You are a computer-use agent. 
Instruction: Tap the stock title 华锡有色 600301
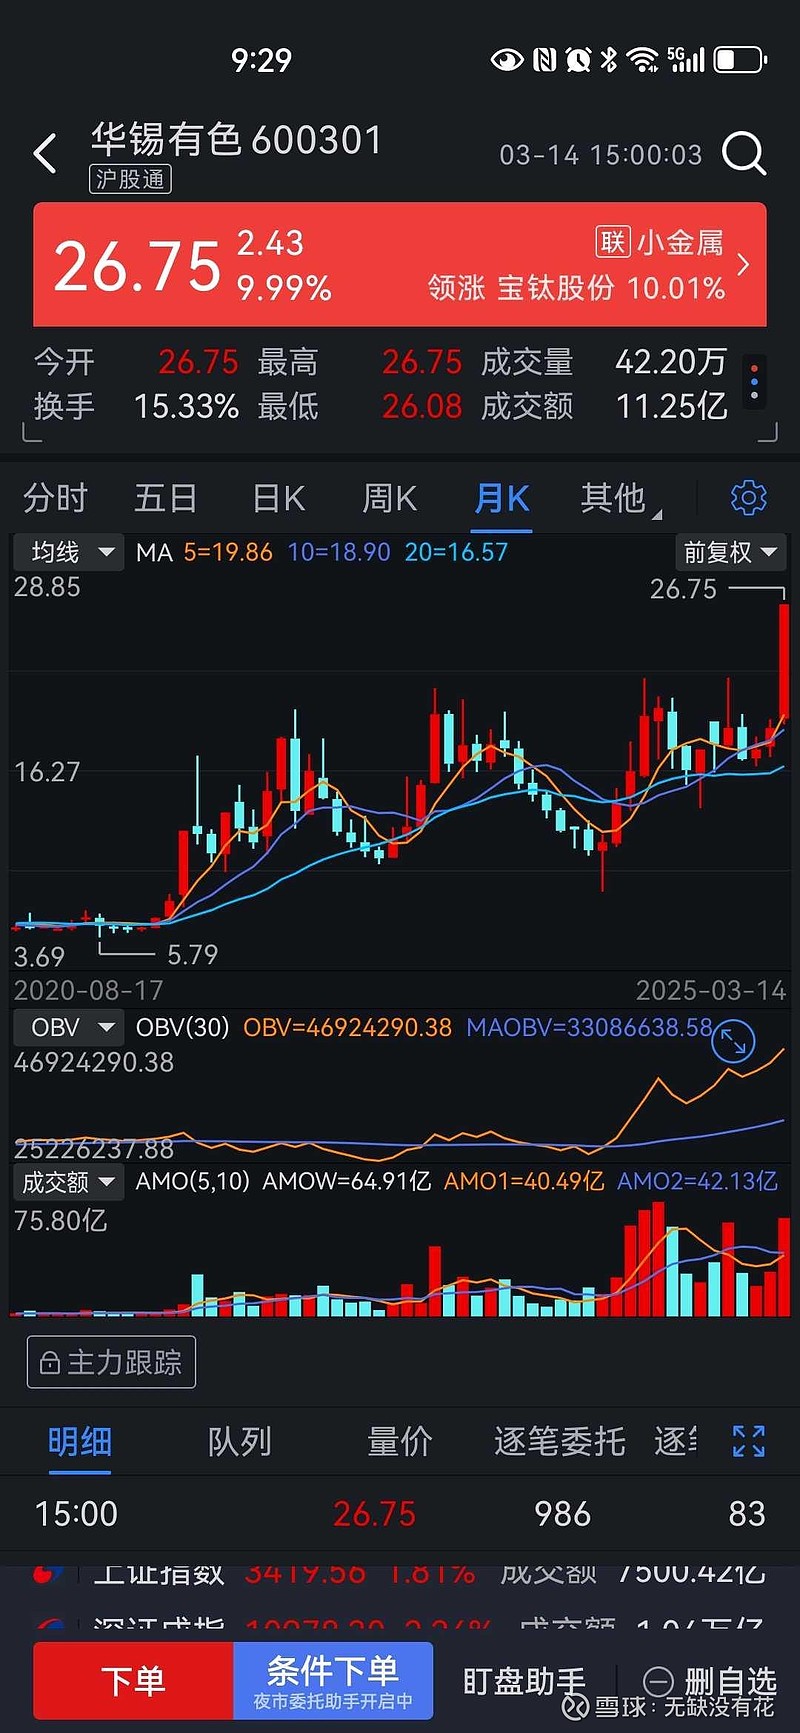[x=237, y=140]
